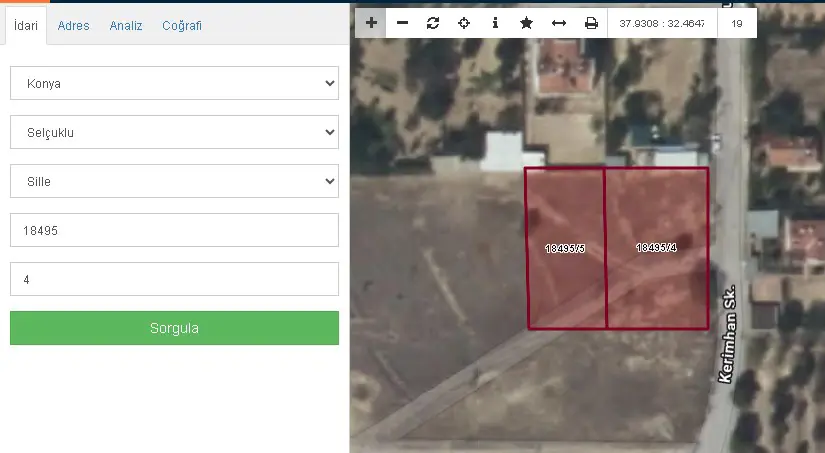The width and height of the screenshot is (825, 453).
Task: Switch to the Adres tab
Action: [x=73, y=25]
